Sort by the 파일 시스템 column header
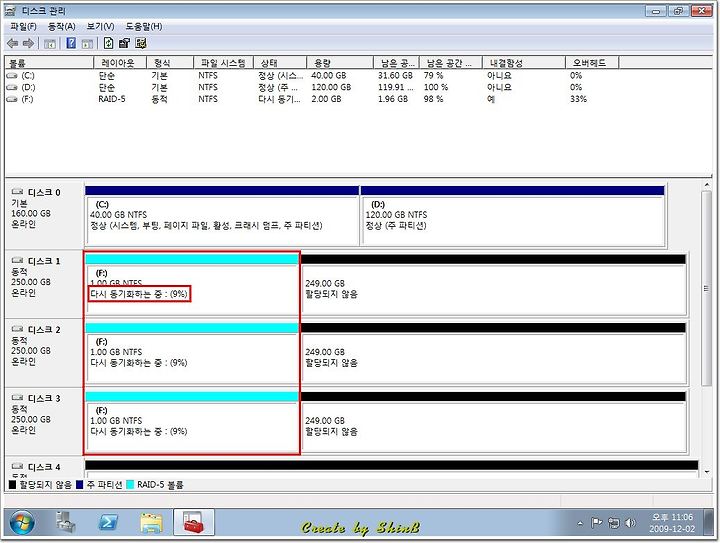The image size is (720, 543). (x=223, y=63)
